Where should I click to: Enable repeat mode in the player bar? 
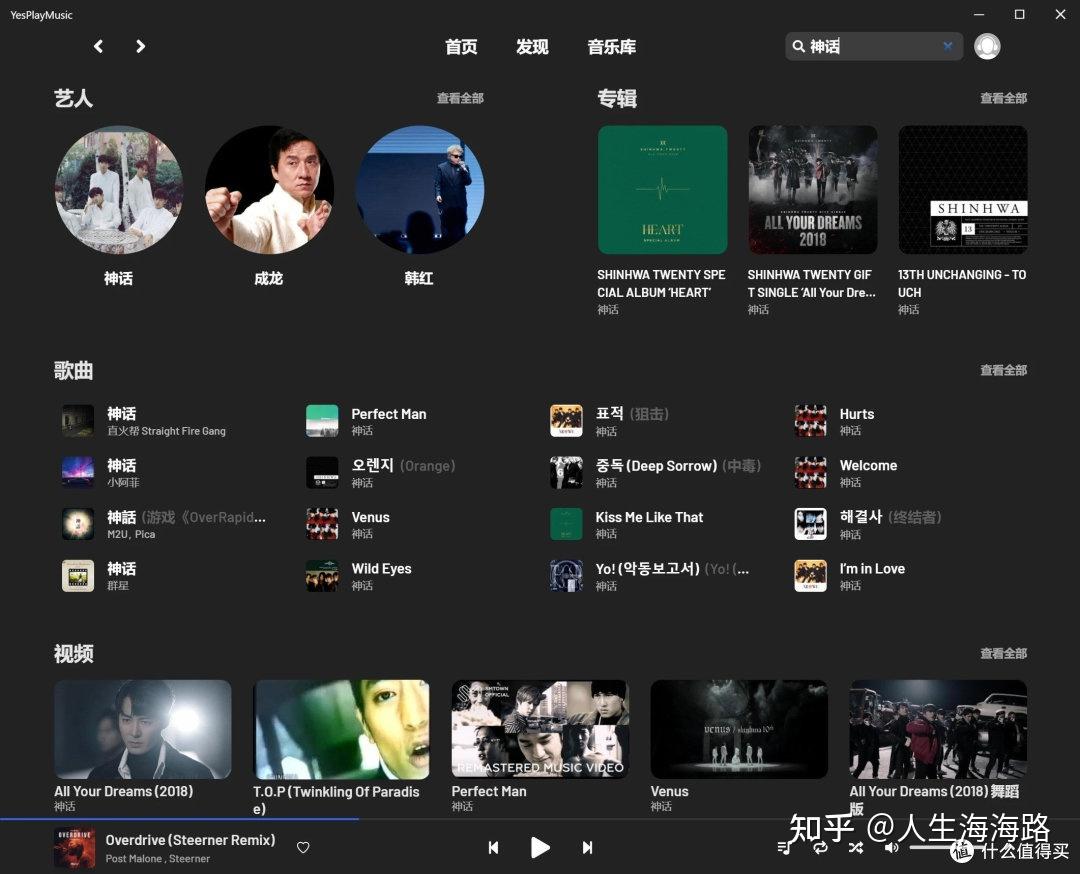pyautogui.click(x=820, y=847)
